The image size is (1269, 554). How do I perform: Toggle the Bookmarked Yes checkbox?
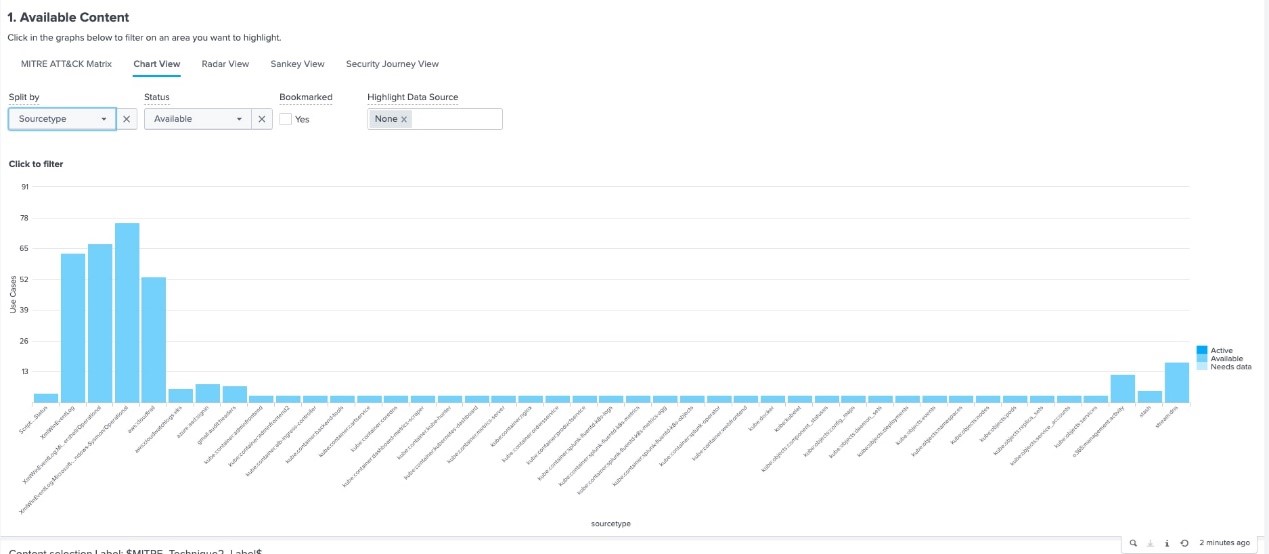point(286,119)
